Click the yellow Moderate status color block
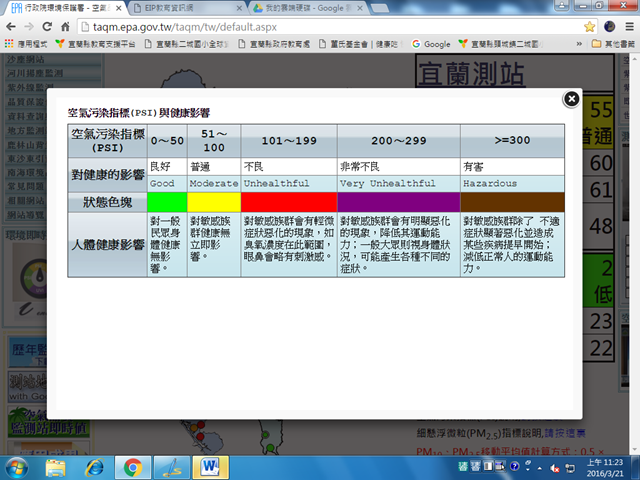Viewport: 640px width, 480px height. 214,202
